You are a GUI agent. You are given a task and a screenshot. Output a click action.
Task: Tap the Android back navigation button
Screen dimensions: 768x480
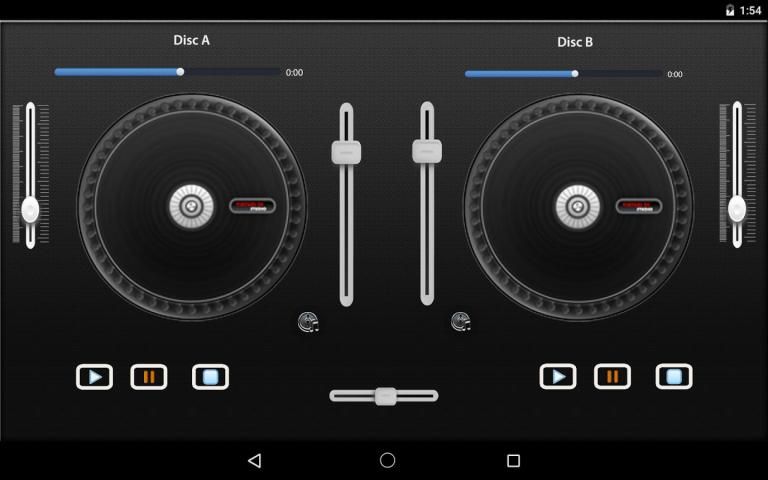254,460
